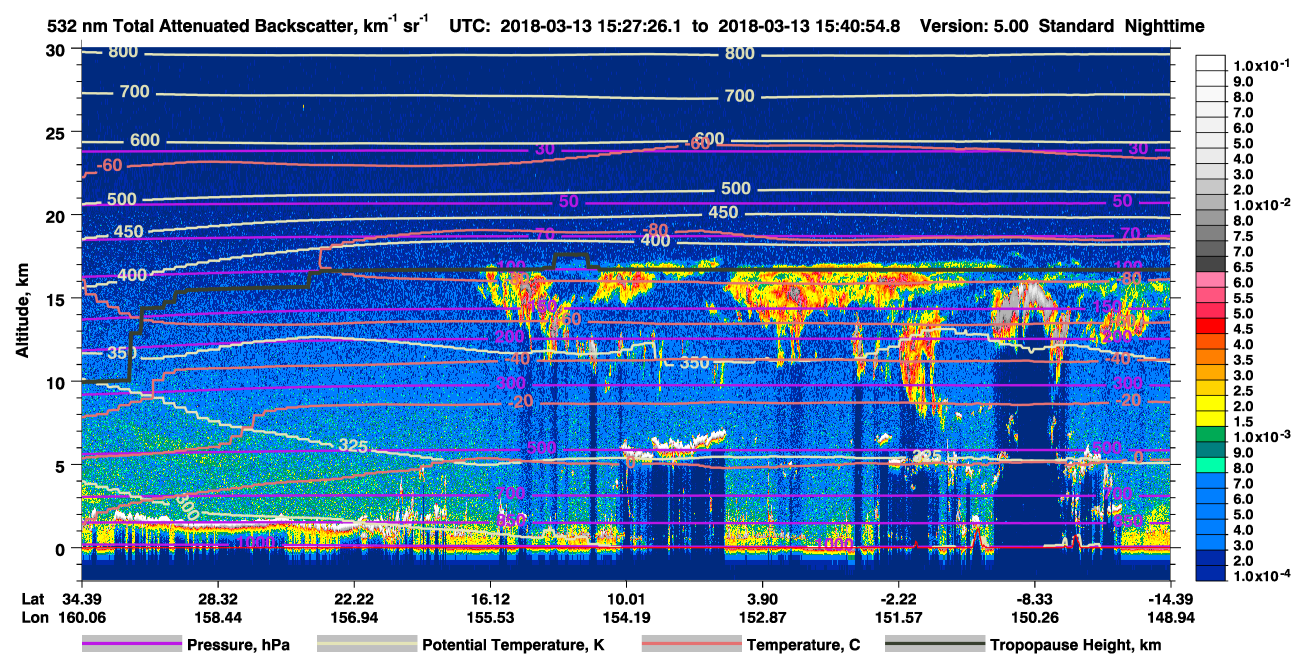Click the 'Temperature, C' legend label
This screenshot has height=667, width=1300.
pyautogui.click(x=802, y=645)
